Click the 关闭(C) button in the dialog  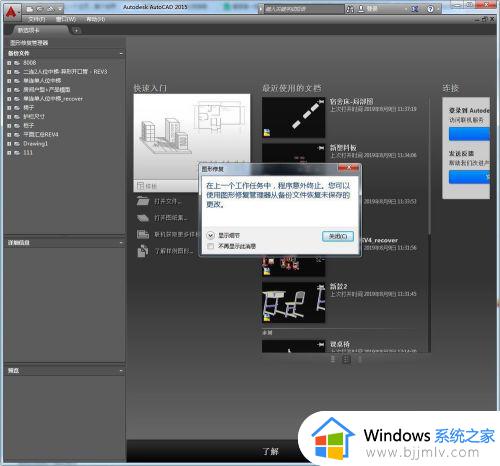tap(338, 236)
